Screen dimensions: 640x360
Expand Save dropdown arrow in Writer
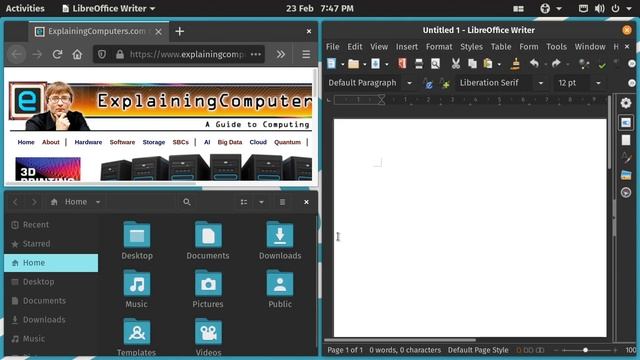[387, 64]
